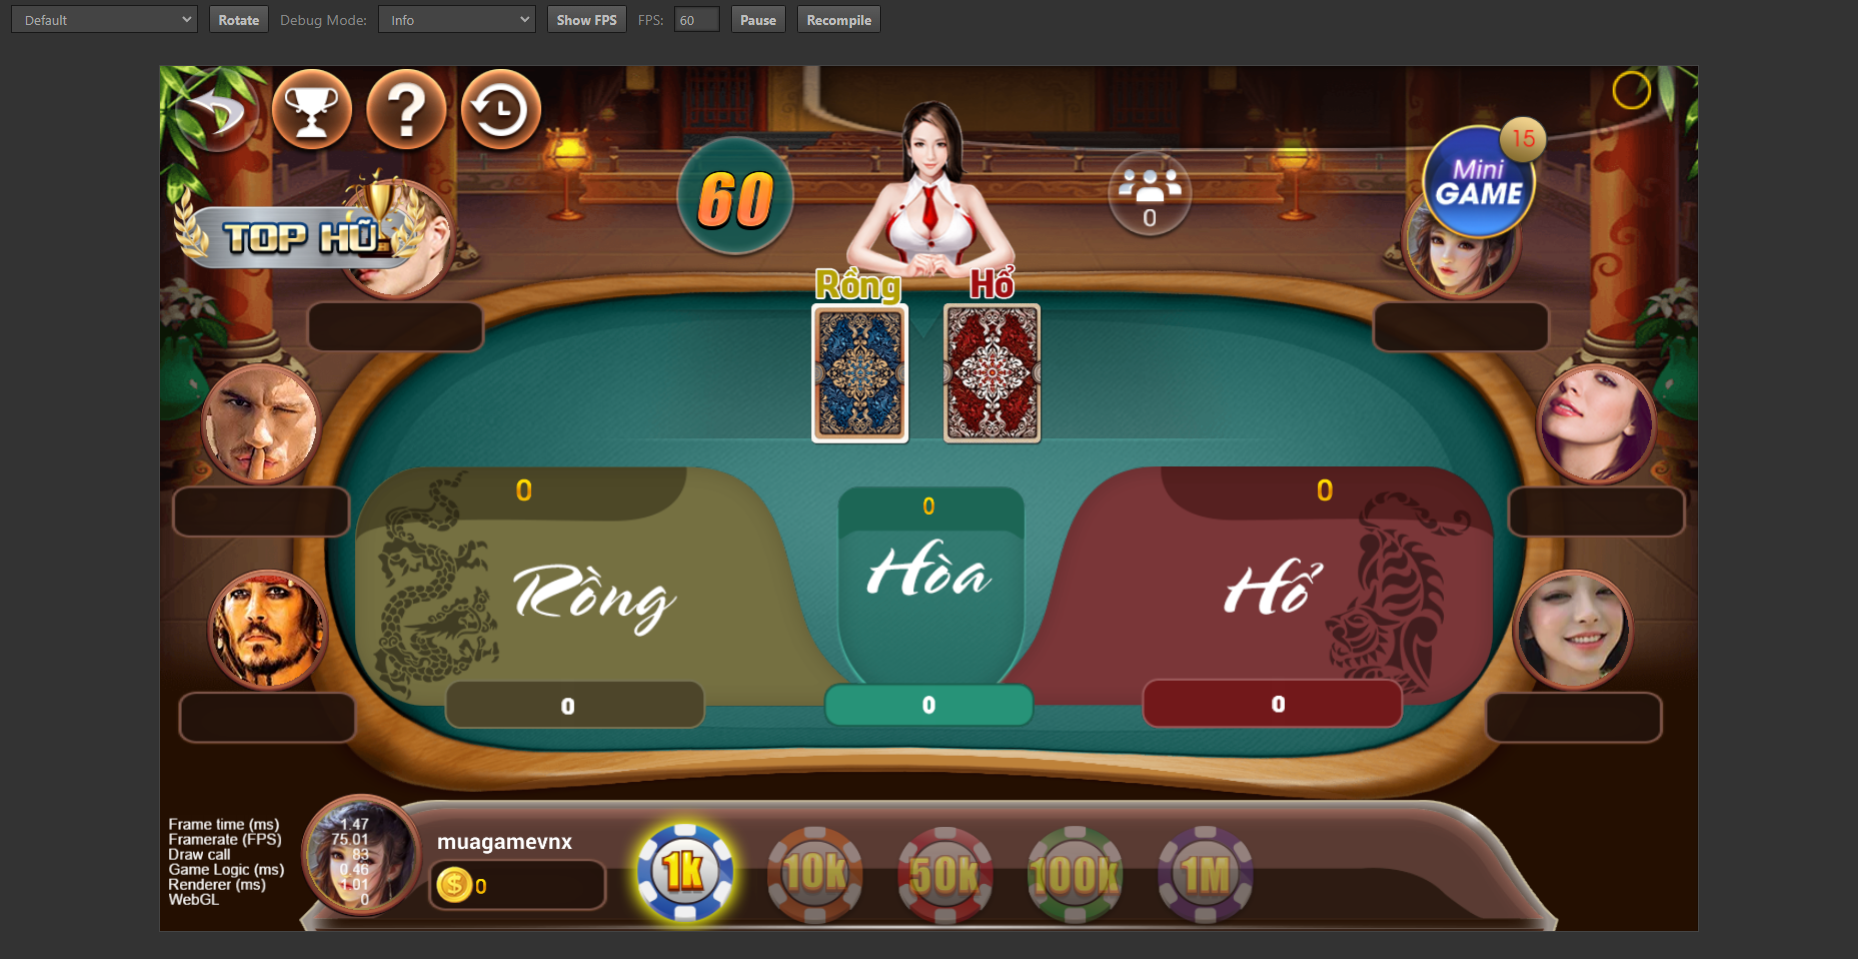Click the TOP HŨ banner
The width and height of the screenshot is (1858, 959).
(x=300, y=235)
